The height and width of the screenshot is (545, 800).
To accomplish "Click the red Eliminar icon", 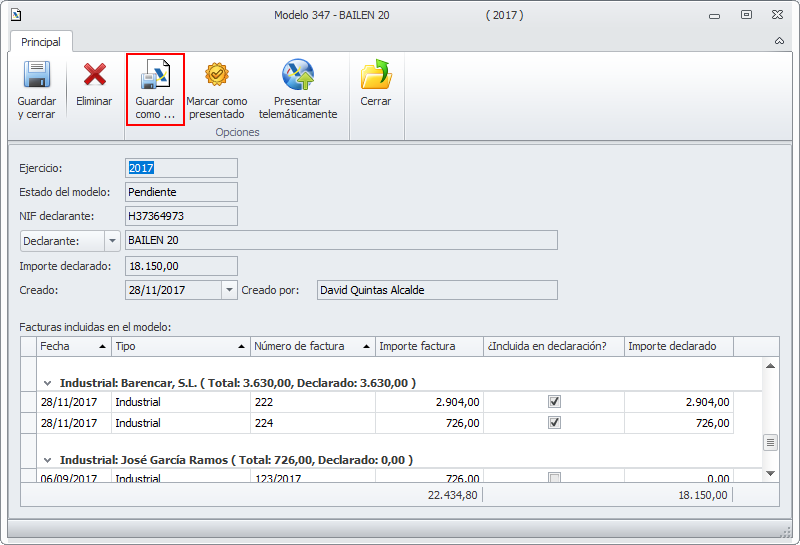I will click(x=95, y=76).
